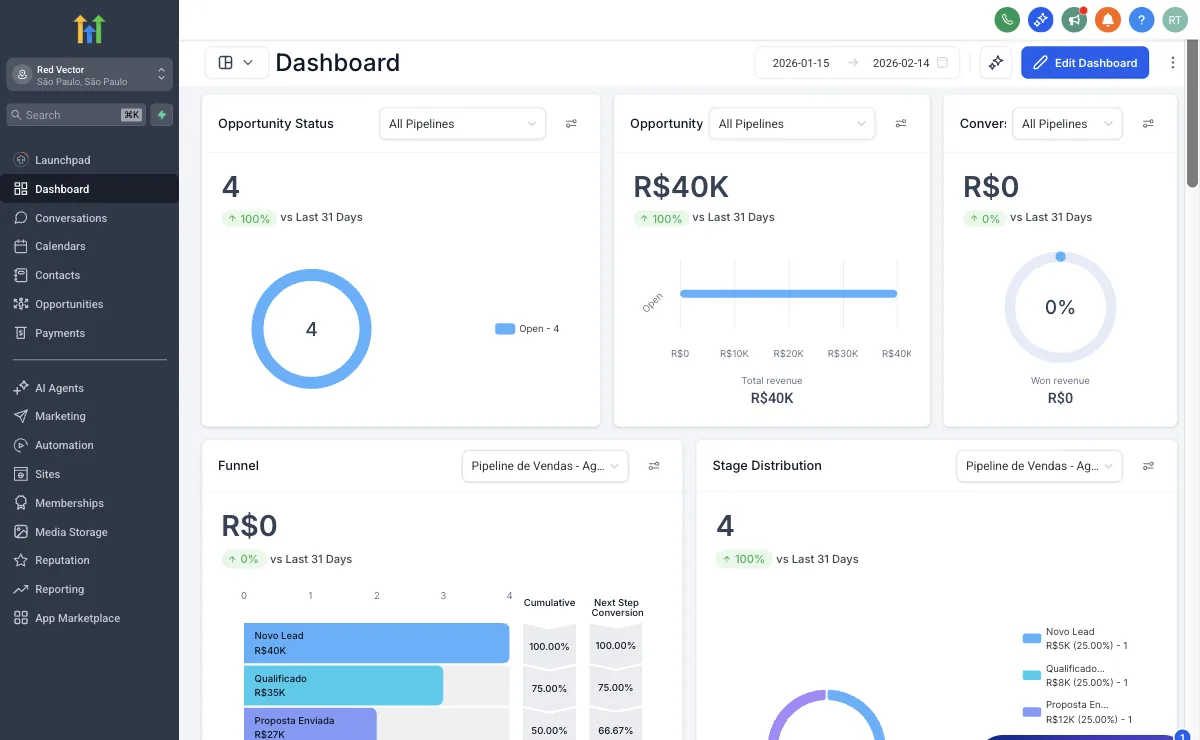This screenshot has height=740, width=1200.
Task: Open the help question mark icon
Action: tap(1141, 19)
